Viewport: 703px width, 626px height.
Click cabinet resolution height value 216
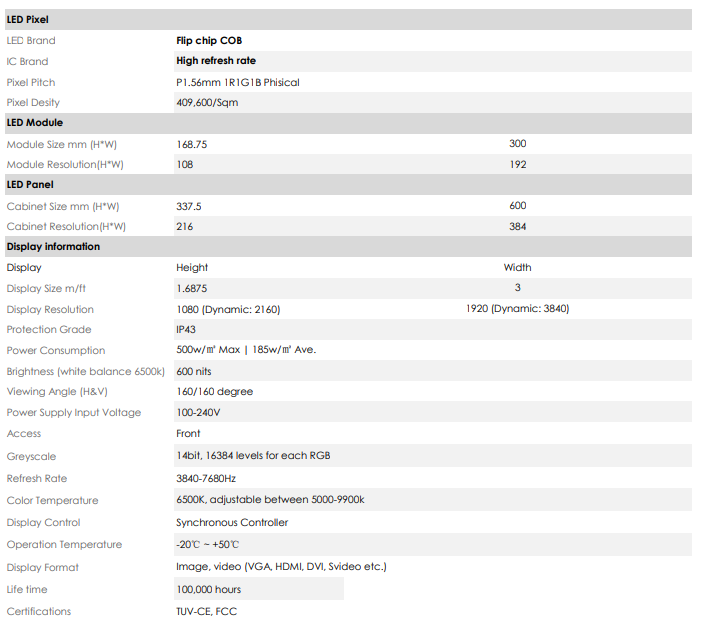coord(184,226)
